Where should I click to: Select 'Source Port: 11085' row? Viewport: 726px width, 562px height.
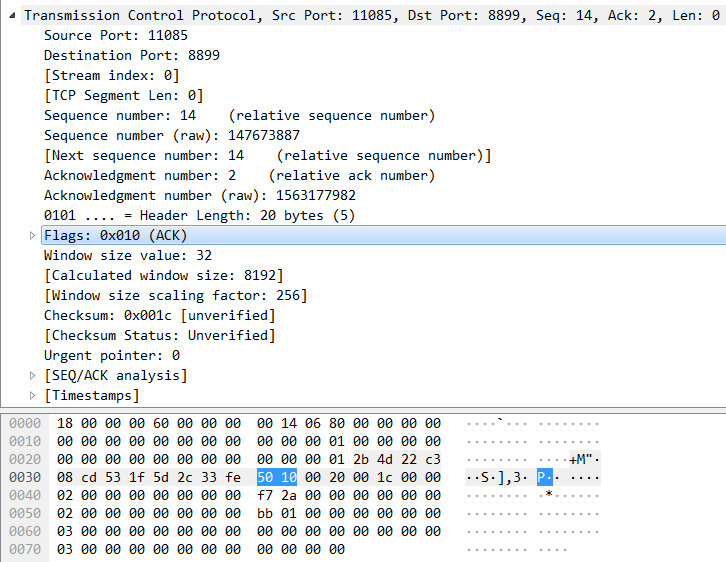pos(116,36)
